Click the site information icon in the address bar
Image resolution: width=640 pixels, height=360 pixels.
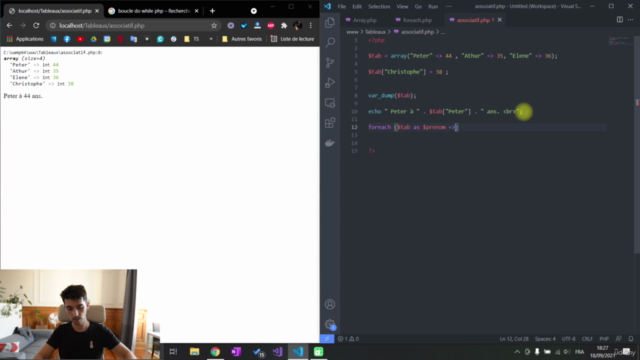tap(53, 25)
